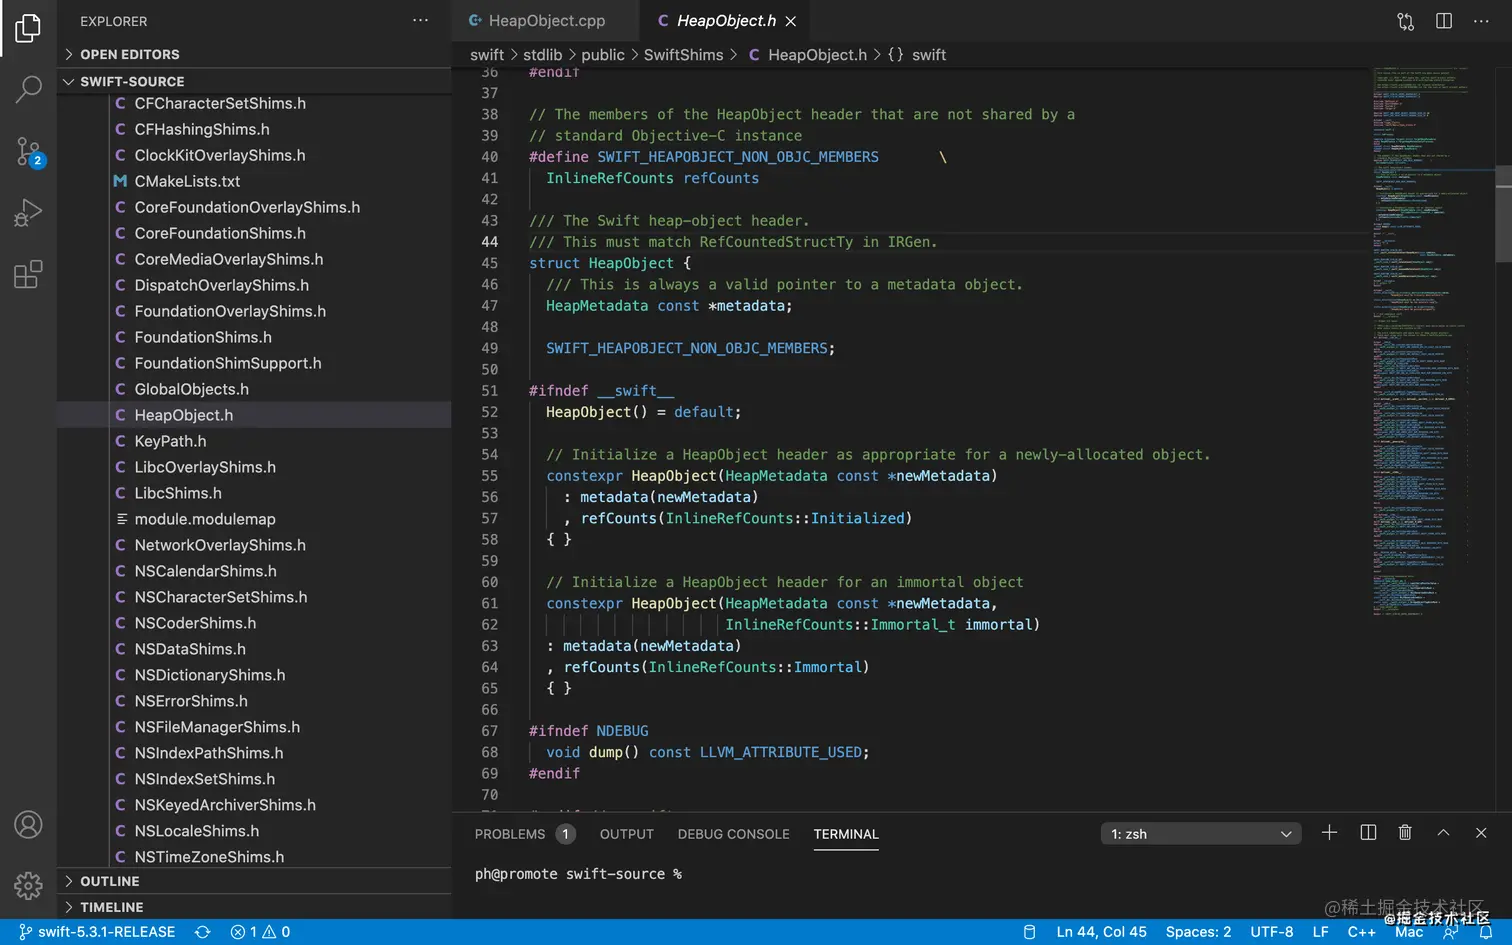Maximize the panel size with chevron up

[x=1443, y=833]
